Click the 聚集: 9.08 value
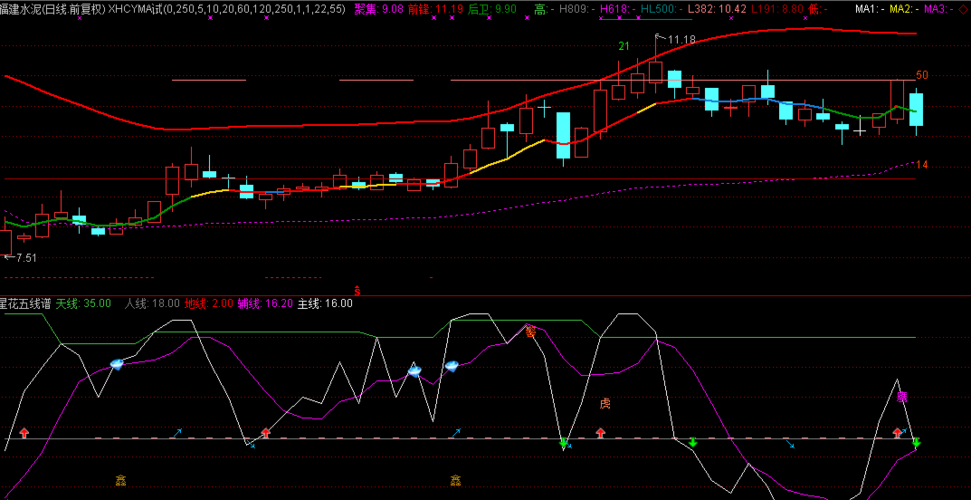The image size is (971, 500). [x=378, y=9]
